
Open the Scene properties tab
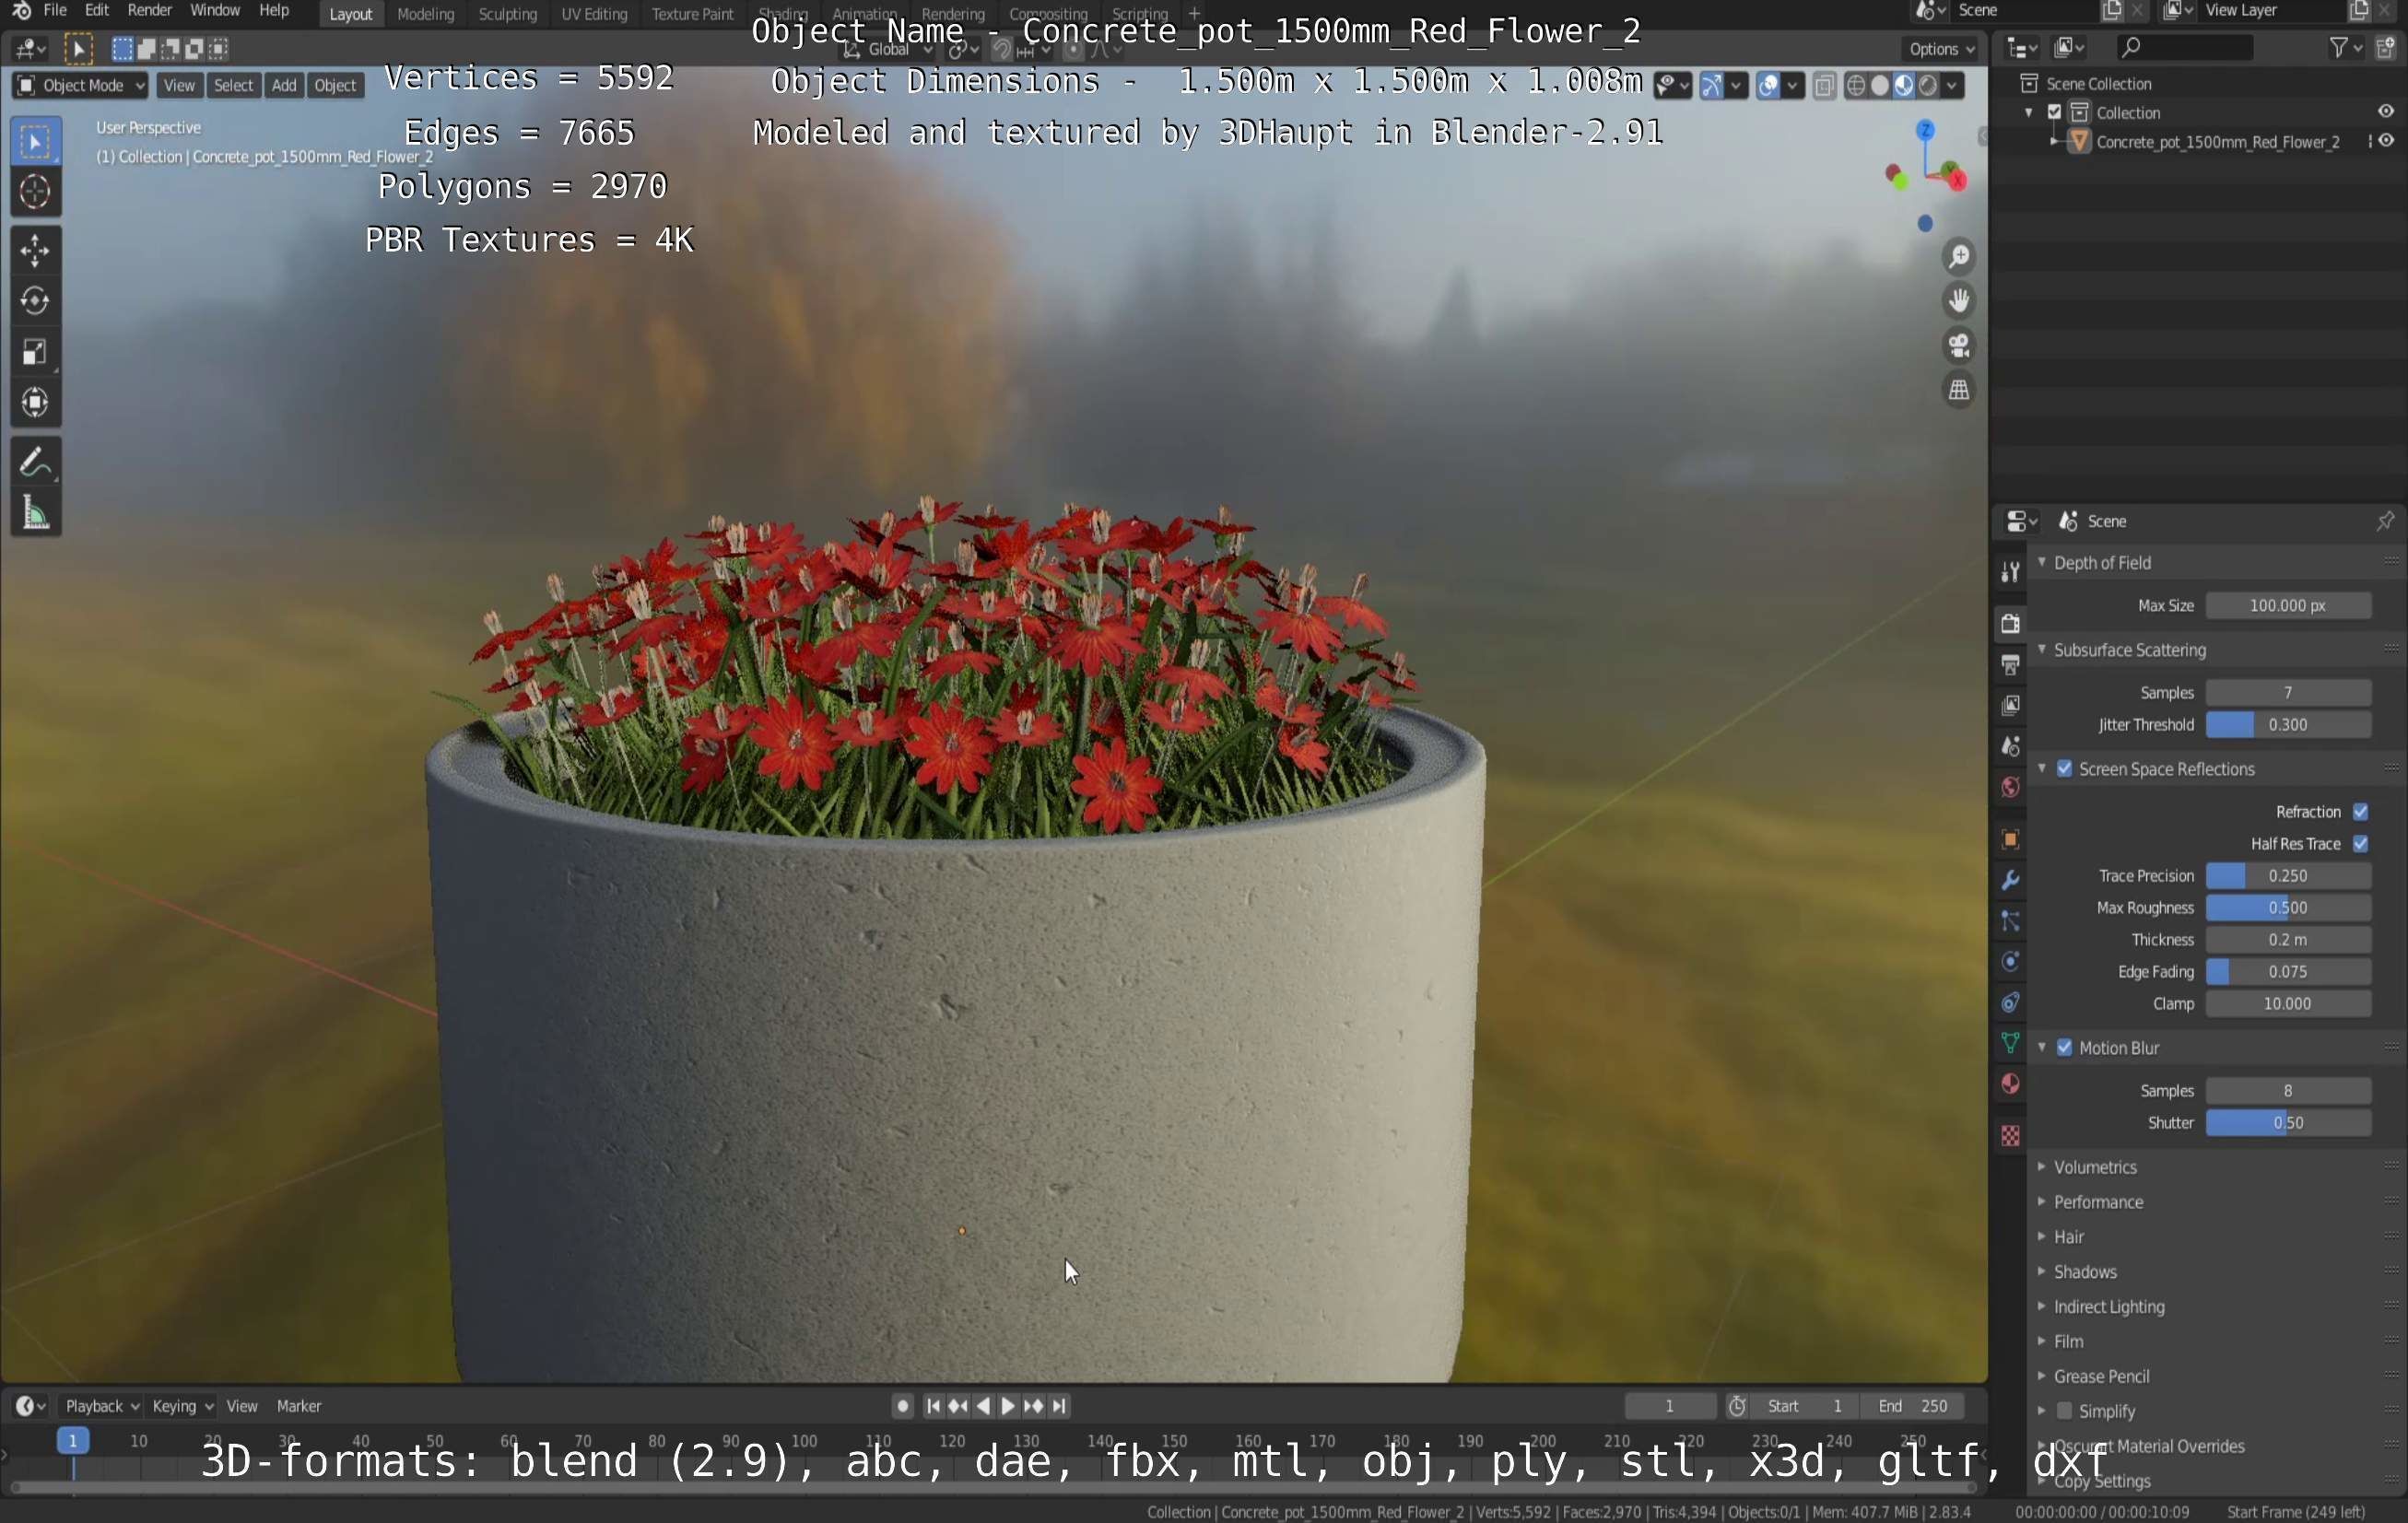[2009, 747]
